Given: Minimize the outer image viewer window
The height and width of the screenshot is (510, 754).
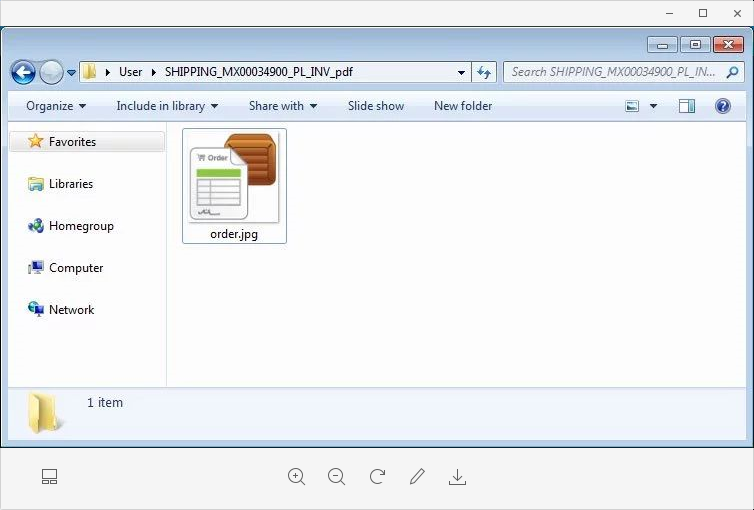Looking at the screenshot, I should click(669, 13).
